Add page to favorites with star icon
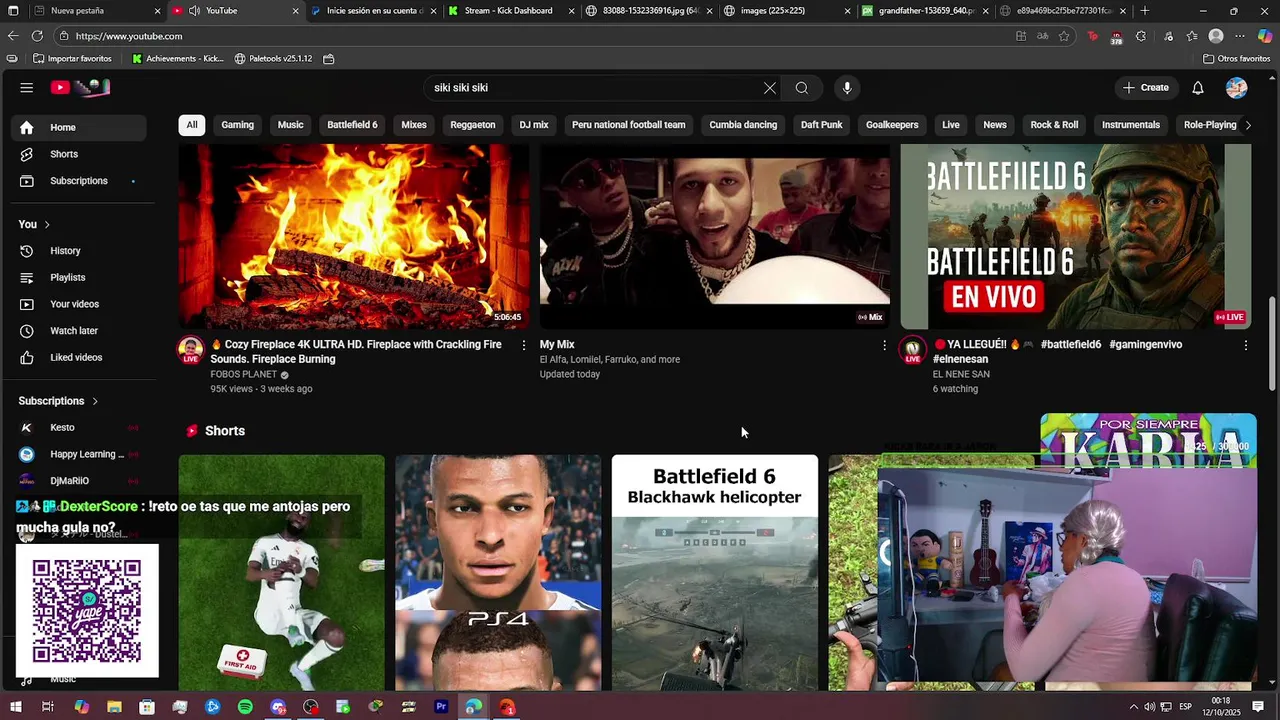Viewport: 1280px width, 720px height. pyautogui.click(x=1064, y=36)
